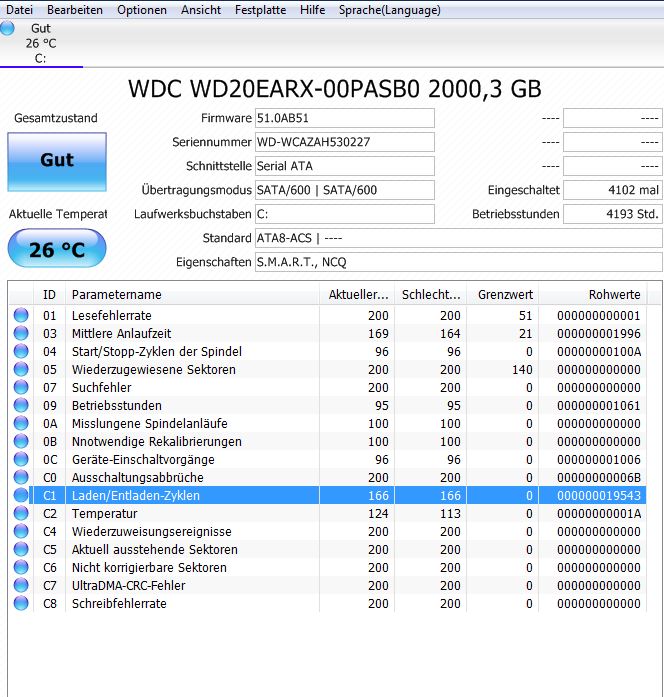Click status orb for Nicht korrigierbare Sektoren row
This screenshot has height=697, width=664.
tap(21, 567)
